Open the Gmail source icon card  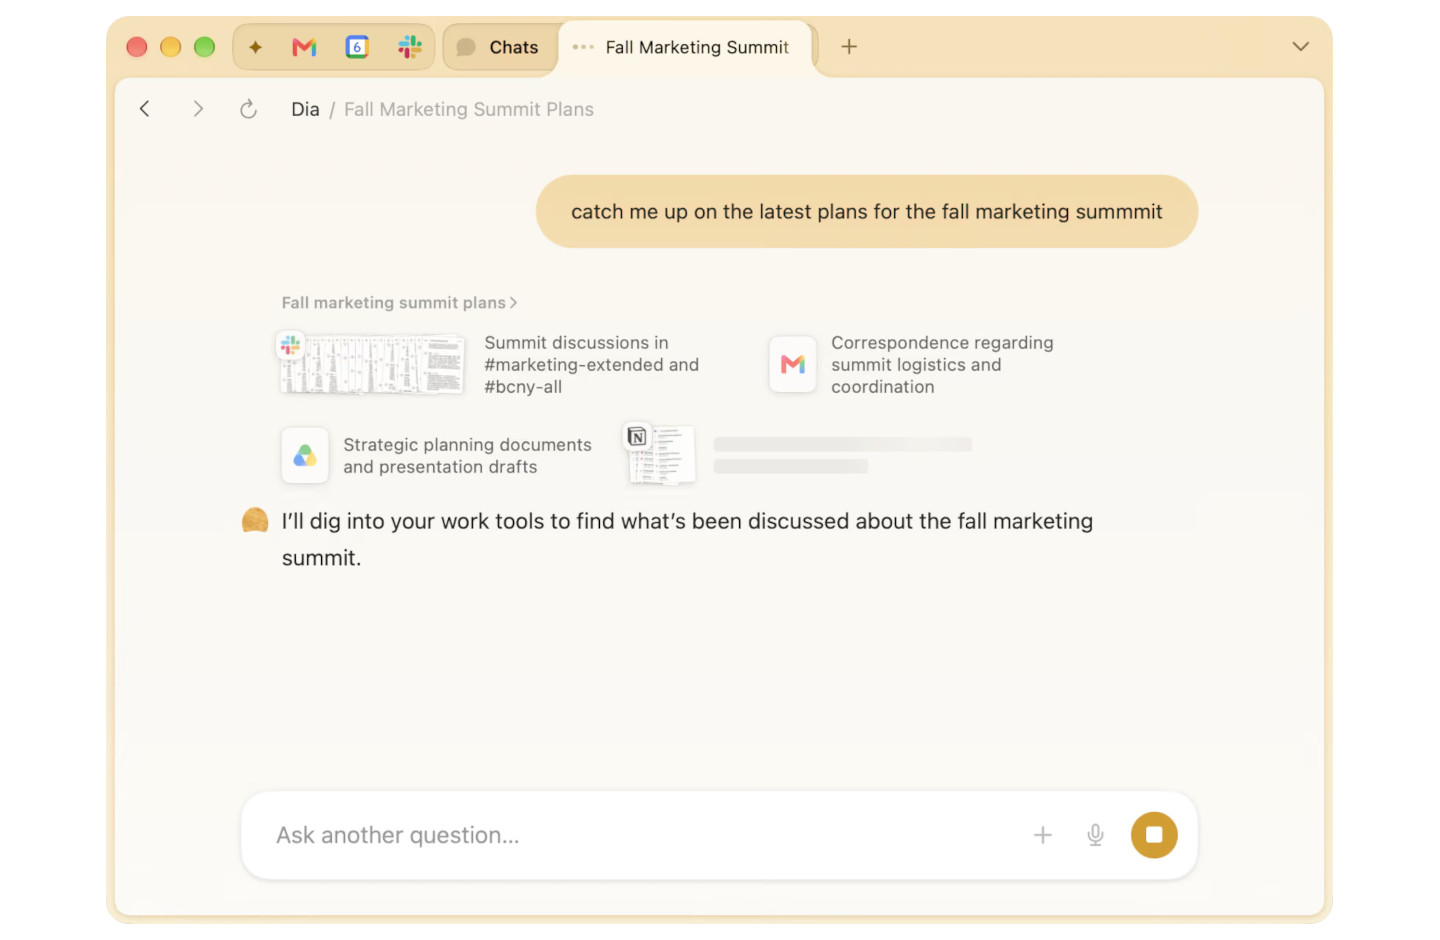click(x=793, y=364)
